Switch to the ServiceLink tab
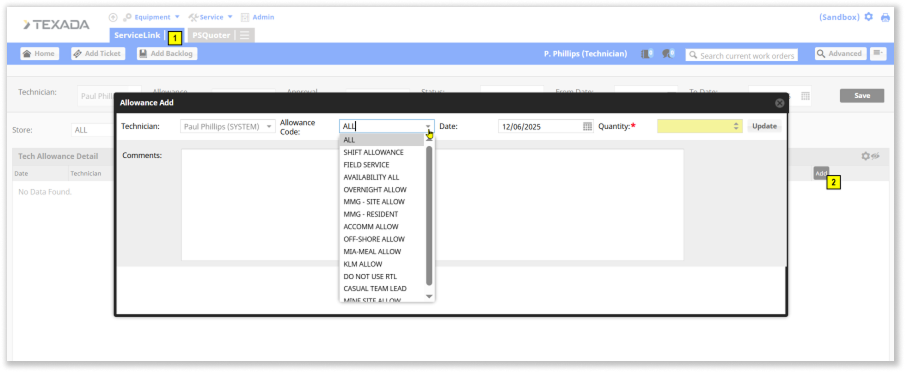Image resolution: width=905 pixels, height=372 pixels. pyautogui.click(x=137, y=35)
